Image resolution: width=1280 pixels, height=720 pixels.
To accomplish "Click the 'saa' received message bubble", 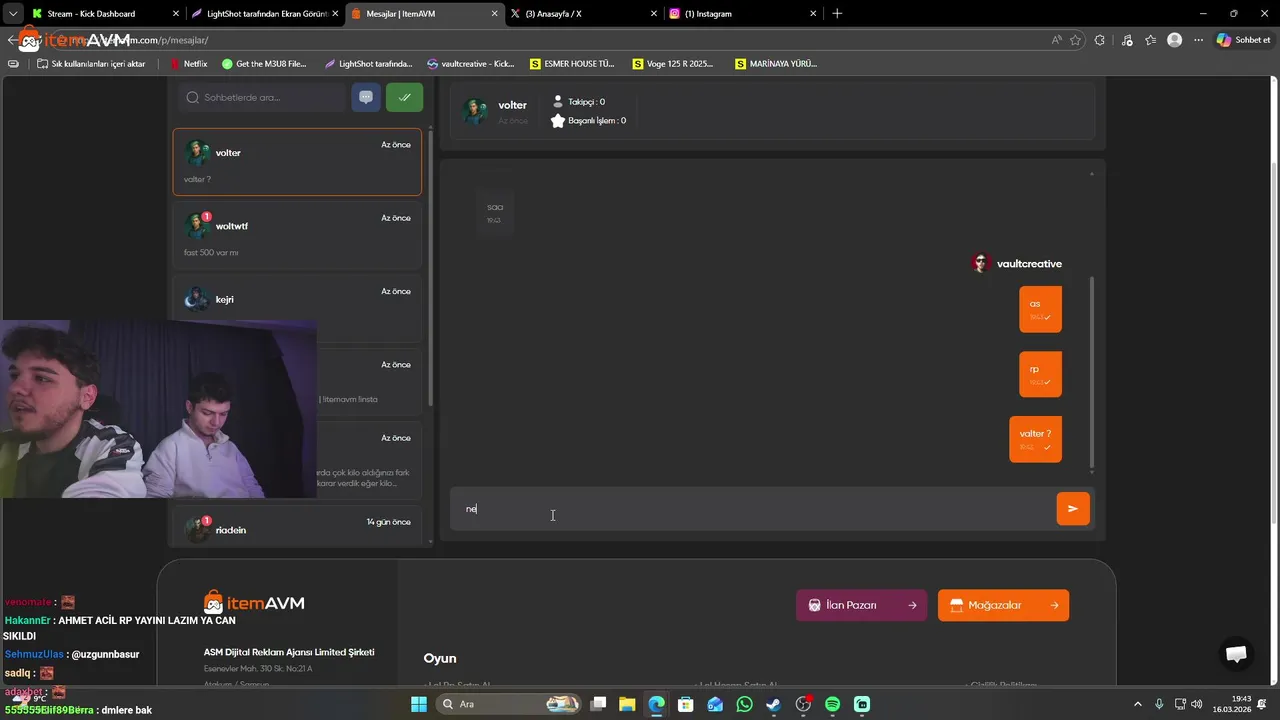I will 495,212.
